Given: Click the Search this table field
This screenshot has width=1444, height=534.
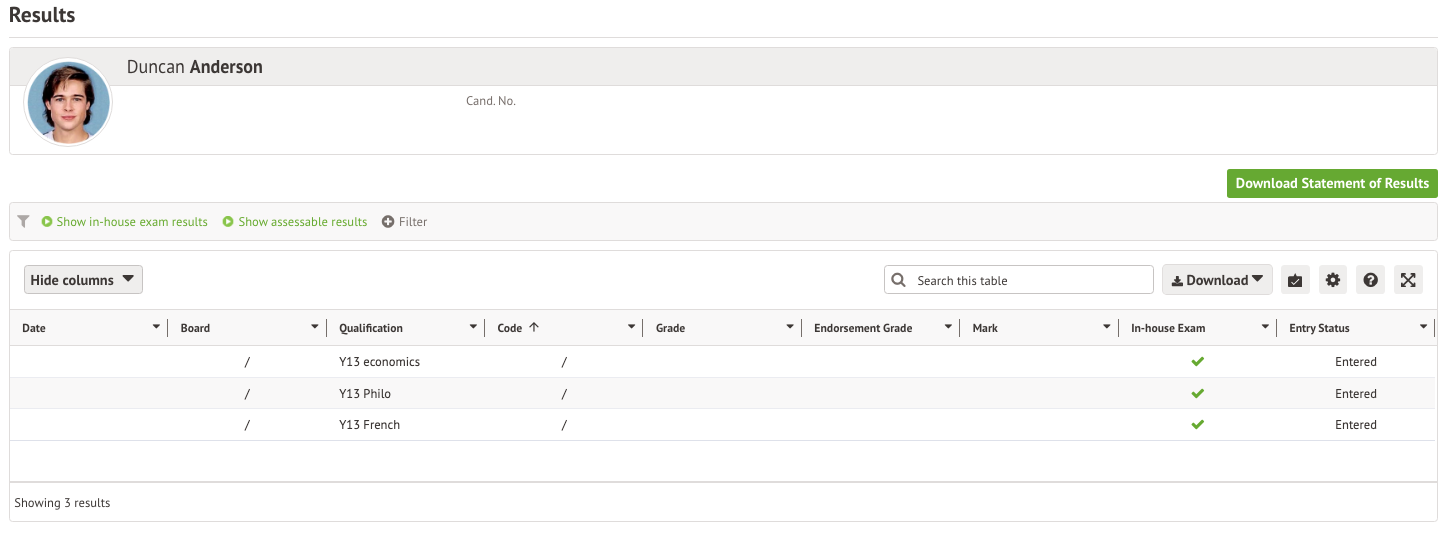Looking at the screenshot, I should [x=1030, y=281].
